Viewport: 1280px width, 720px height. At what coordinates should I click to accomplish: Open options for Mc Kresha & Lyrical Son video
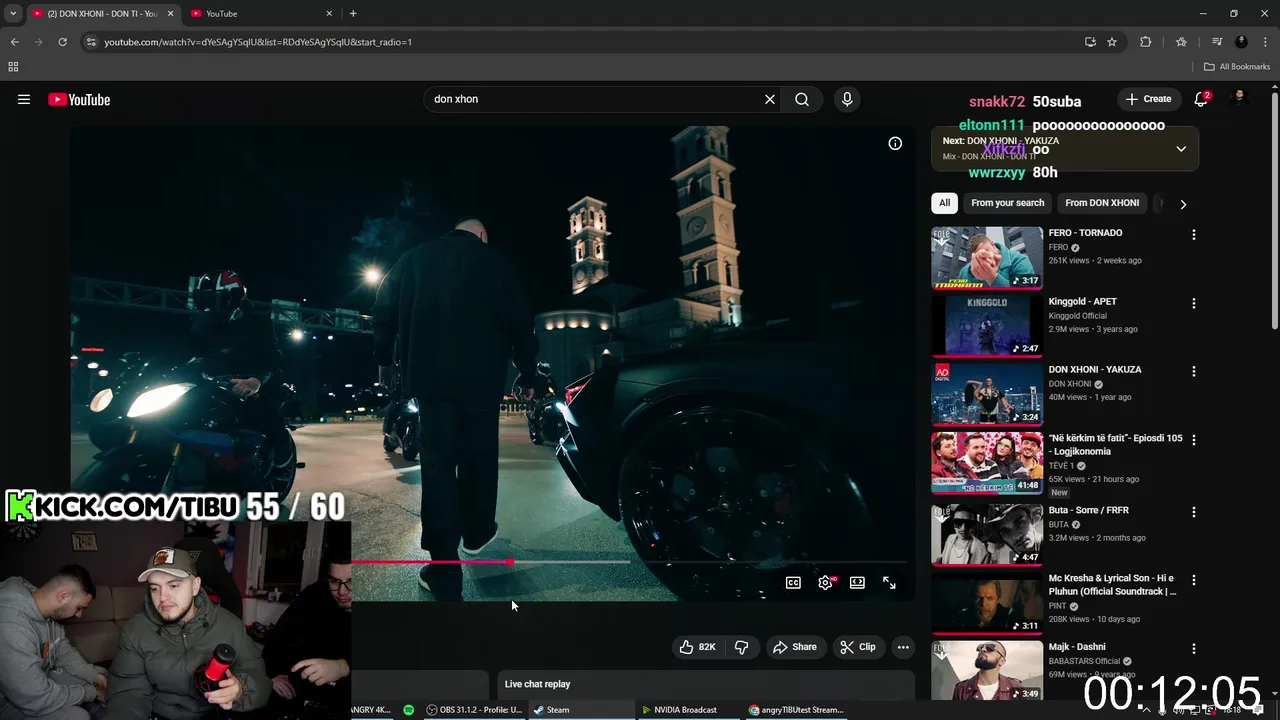point(1193,580)
